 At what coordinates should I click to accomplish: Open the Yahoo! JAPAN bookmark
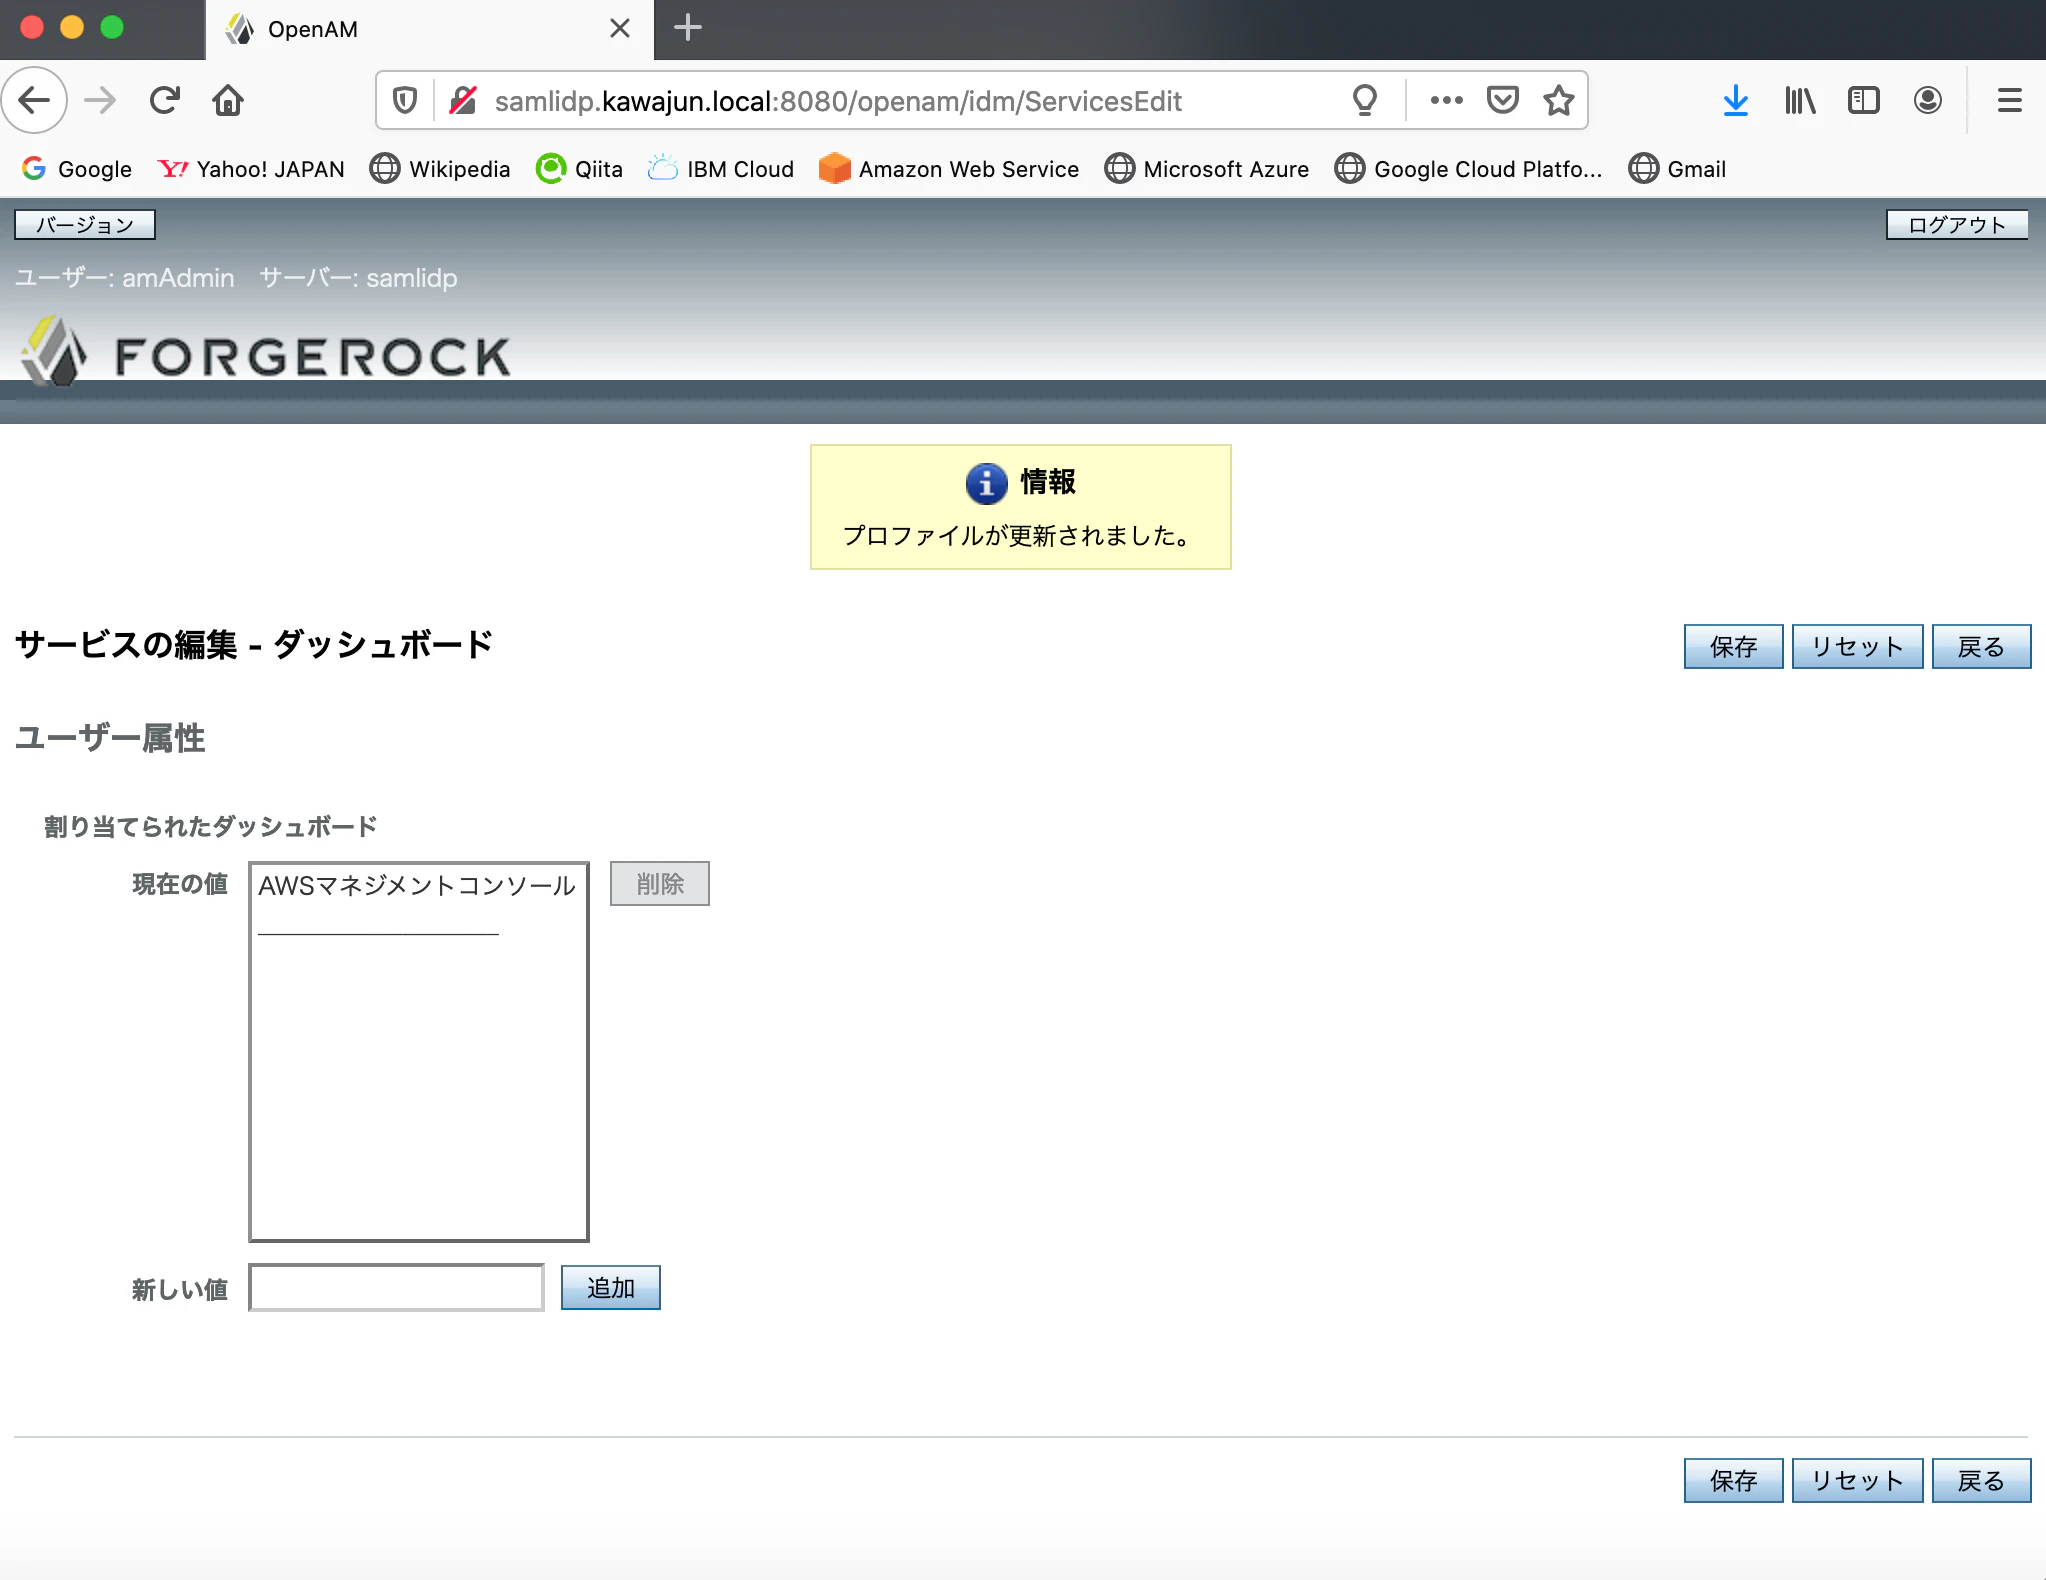click(x=251, y=169)
